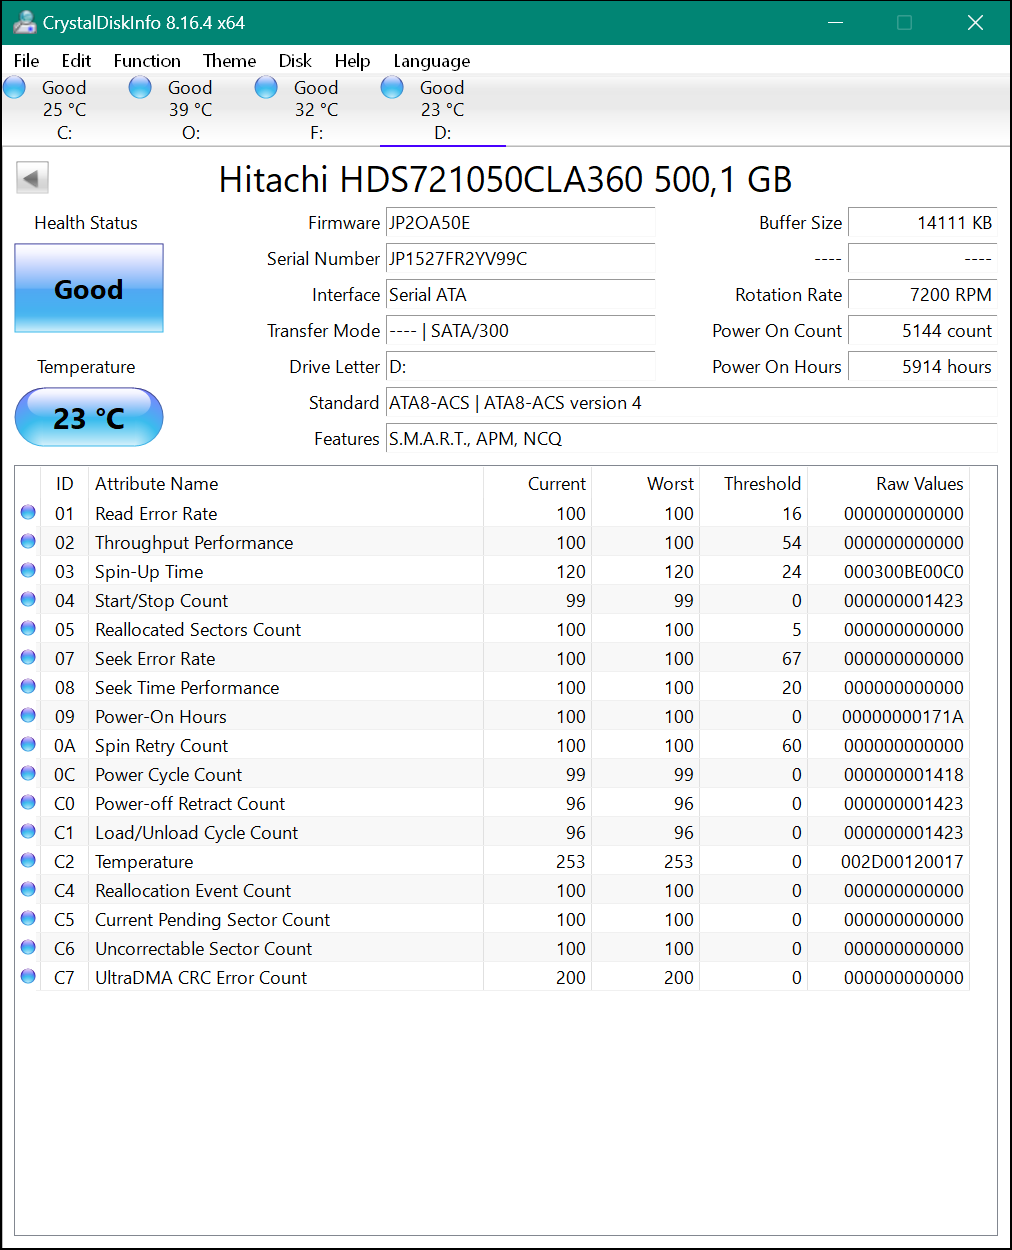The image size is (1012, 1250).
Task: Click the UltraDMA CRC Error Count name
Action: 201,978
